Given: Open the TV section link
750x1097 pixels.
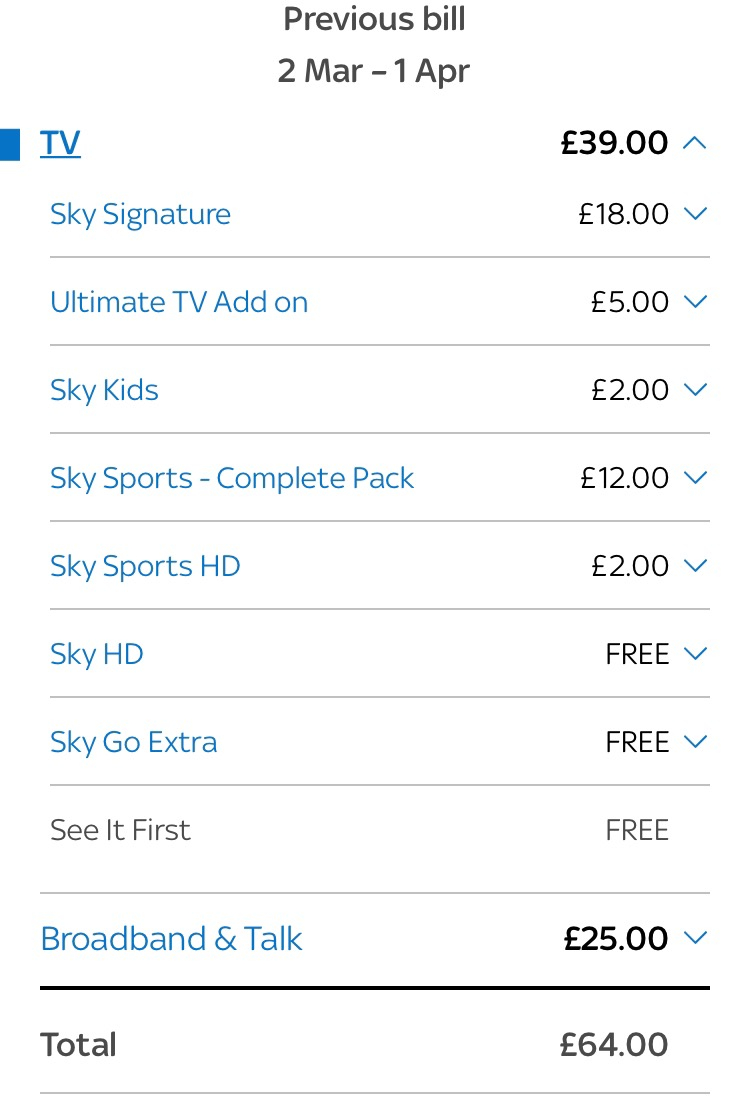Looking at the screenshot, I should point(60,143).
